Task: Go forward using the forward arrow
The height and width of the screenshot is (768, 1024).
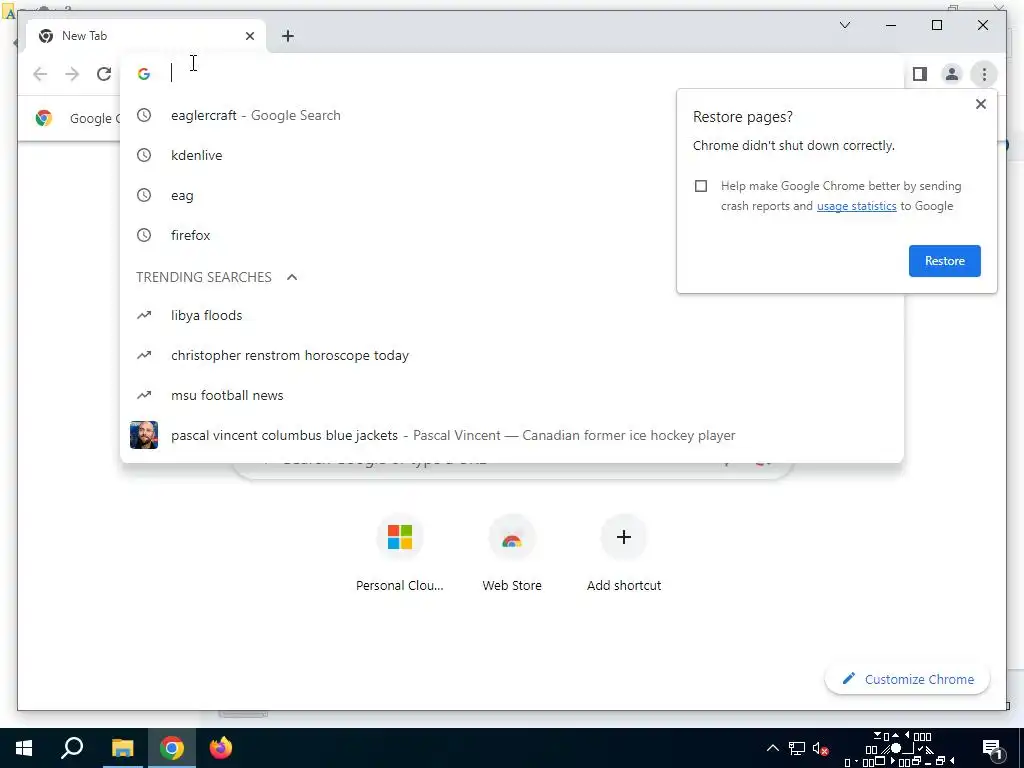Action: 72,74
